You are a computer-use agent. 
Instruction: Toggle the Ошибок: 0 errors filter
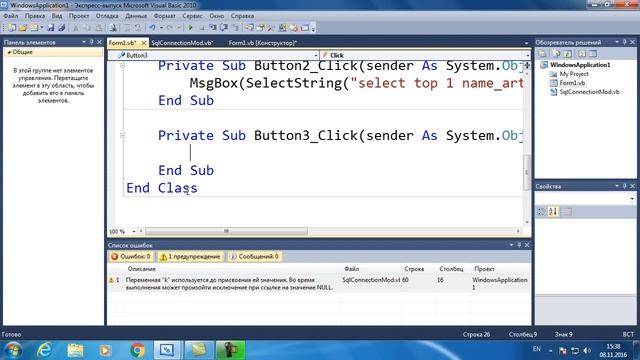pos(131,256)
